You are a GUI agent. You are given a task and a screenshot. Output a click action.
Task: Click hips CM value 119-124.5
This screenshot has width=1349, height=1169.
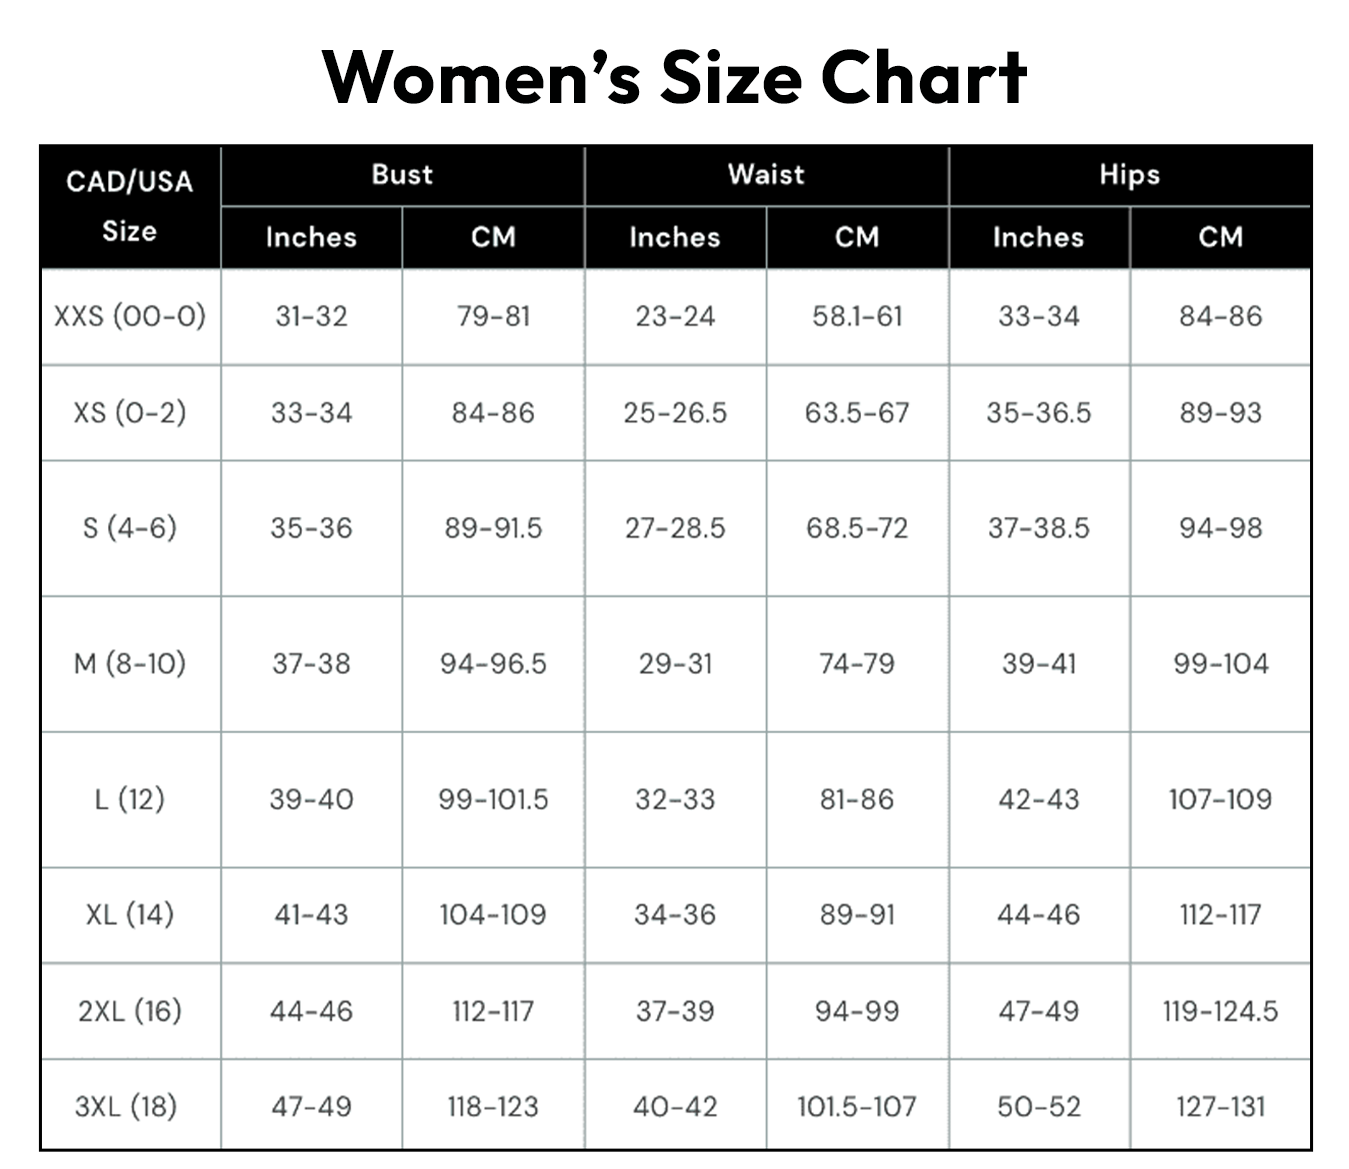click(x=1220, y=1011)
